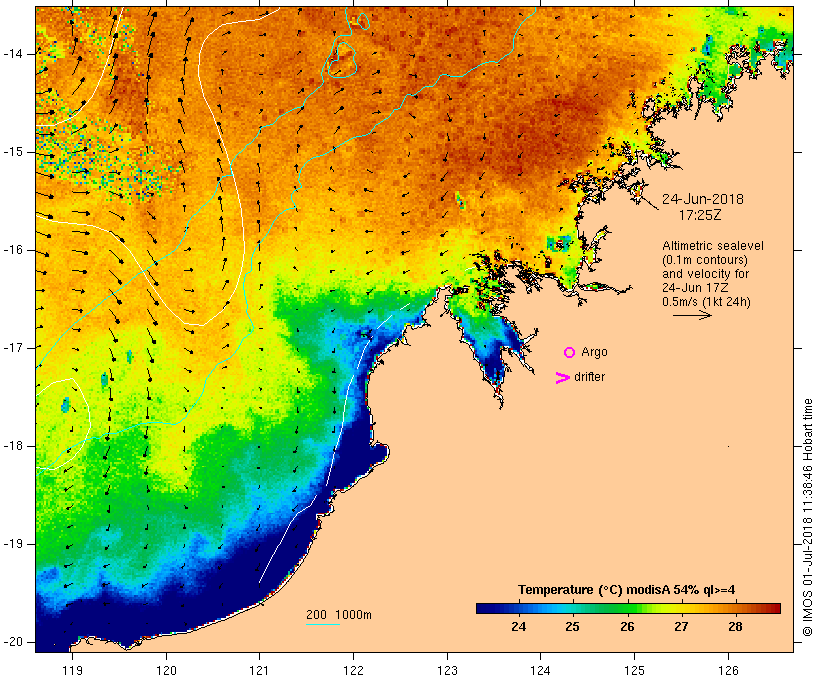
Task: Click the color bar value '27'
Action: tap(681, 627)
